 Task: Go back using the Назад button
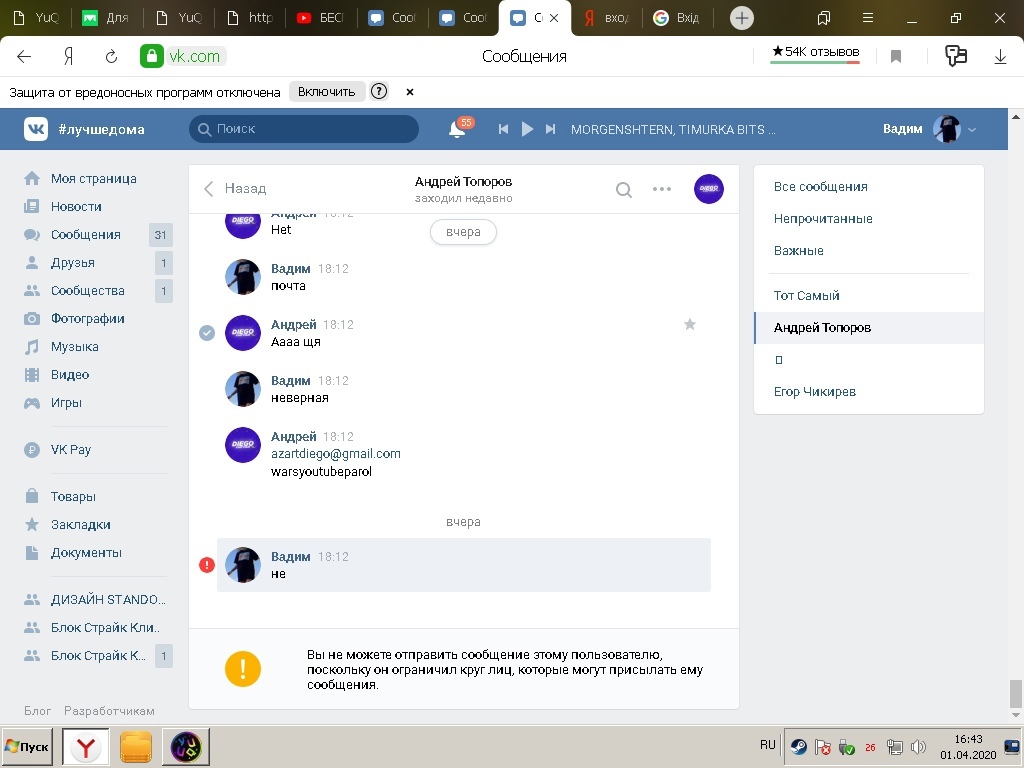pos(235,188)
